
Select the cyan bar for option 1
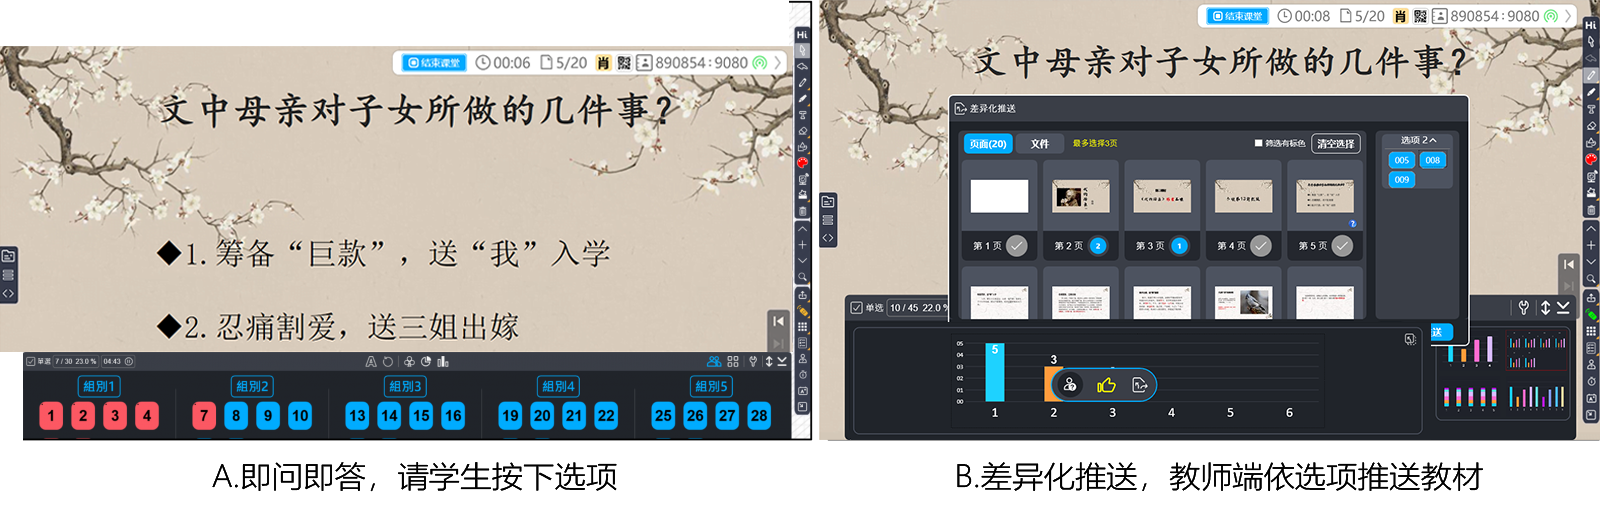(x=994, y=372)
